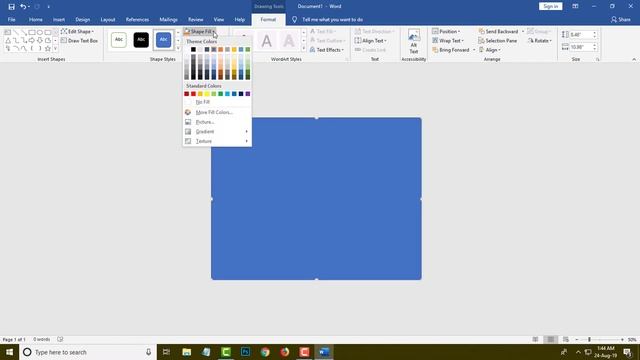Click the Sign in button
Screen dimensions: 640x360
[x=551, y=7]
